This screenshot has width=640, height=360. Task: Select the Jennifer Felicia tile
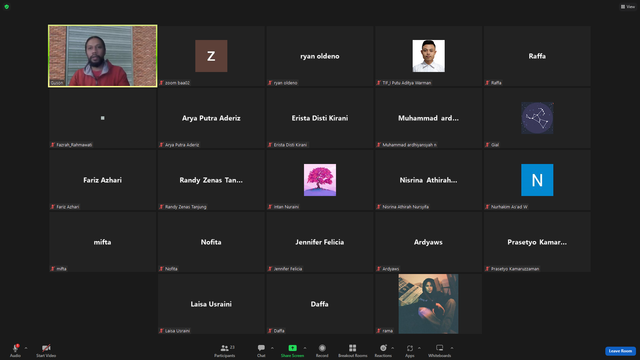click(x=320, y=242)
